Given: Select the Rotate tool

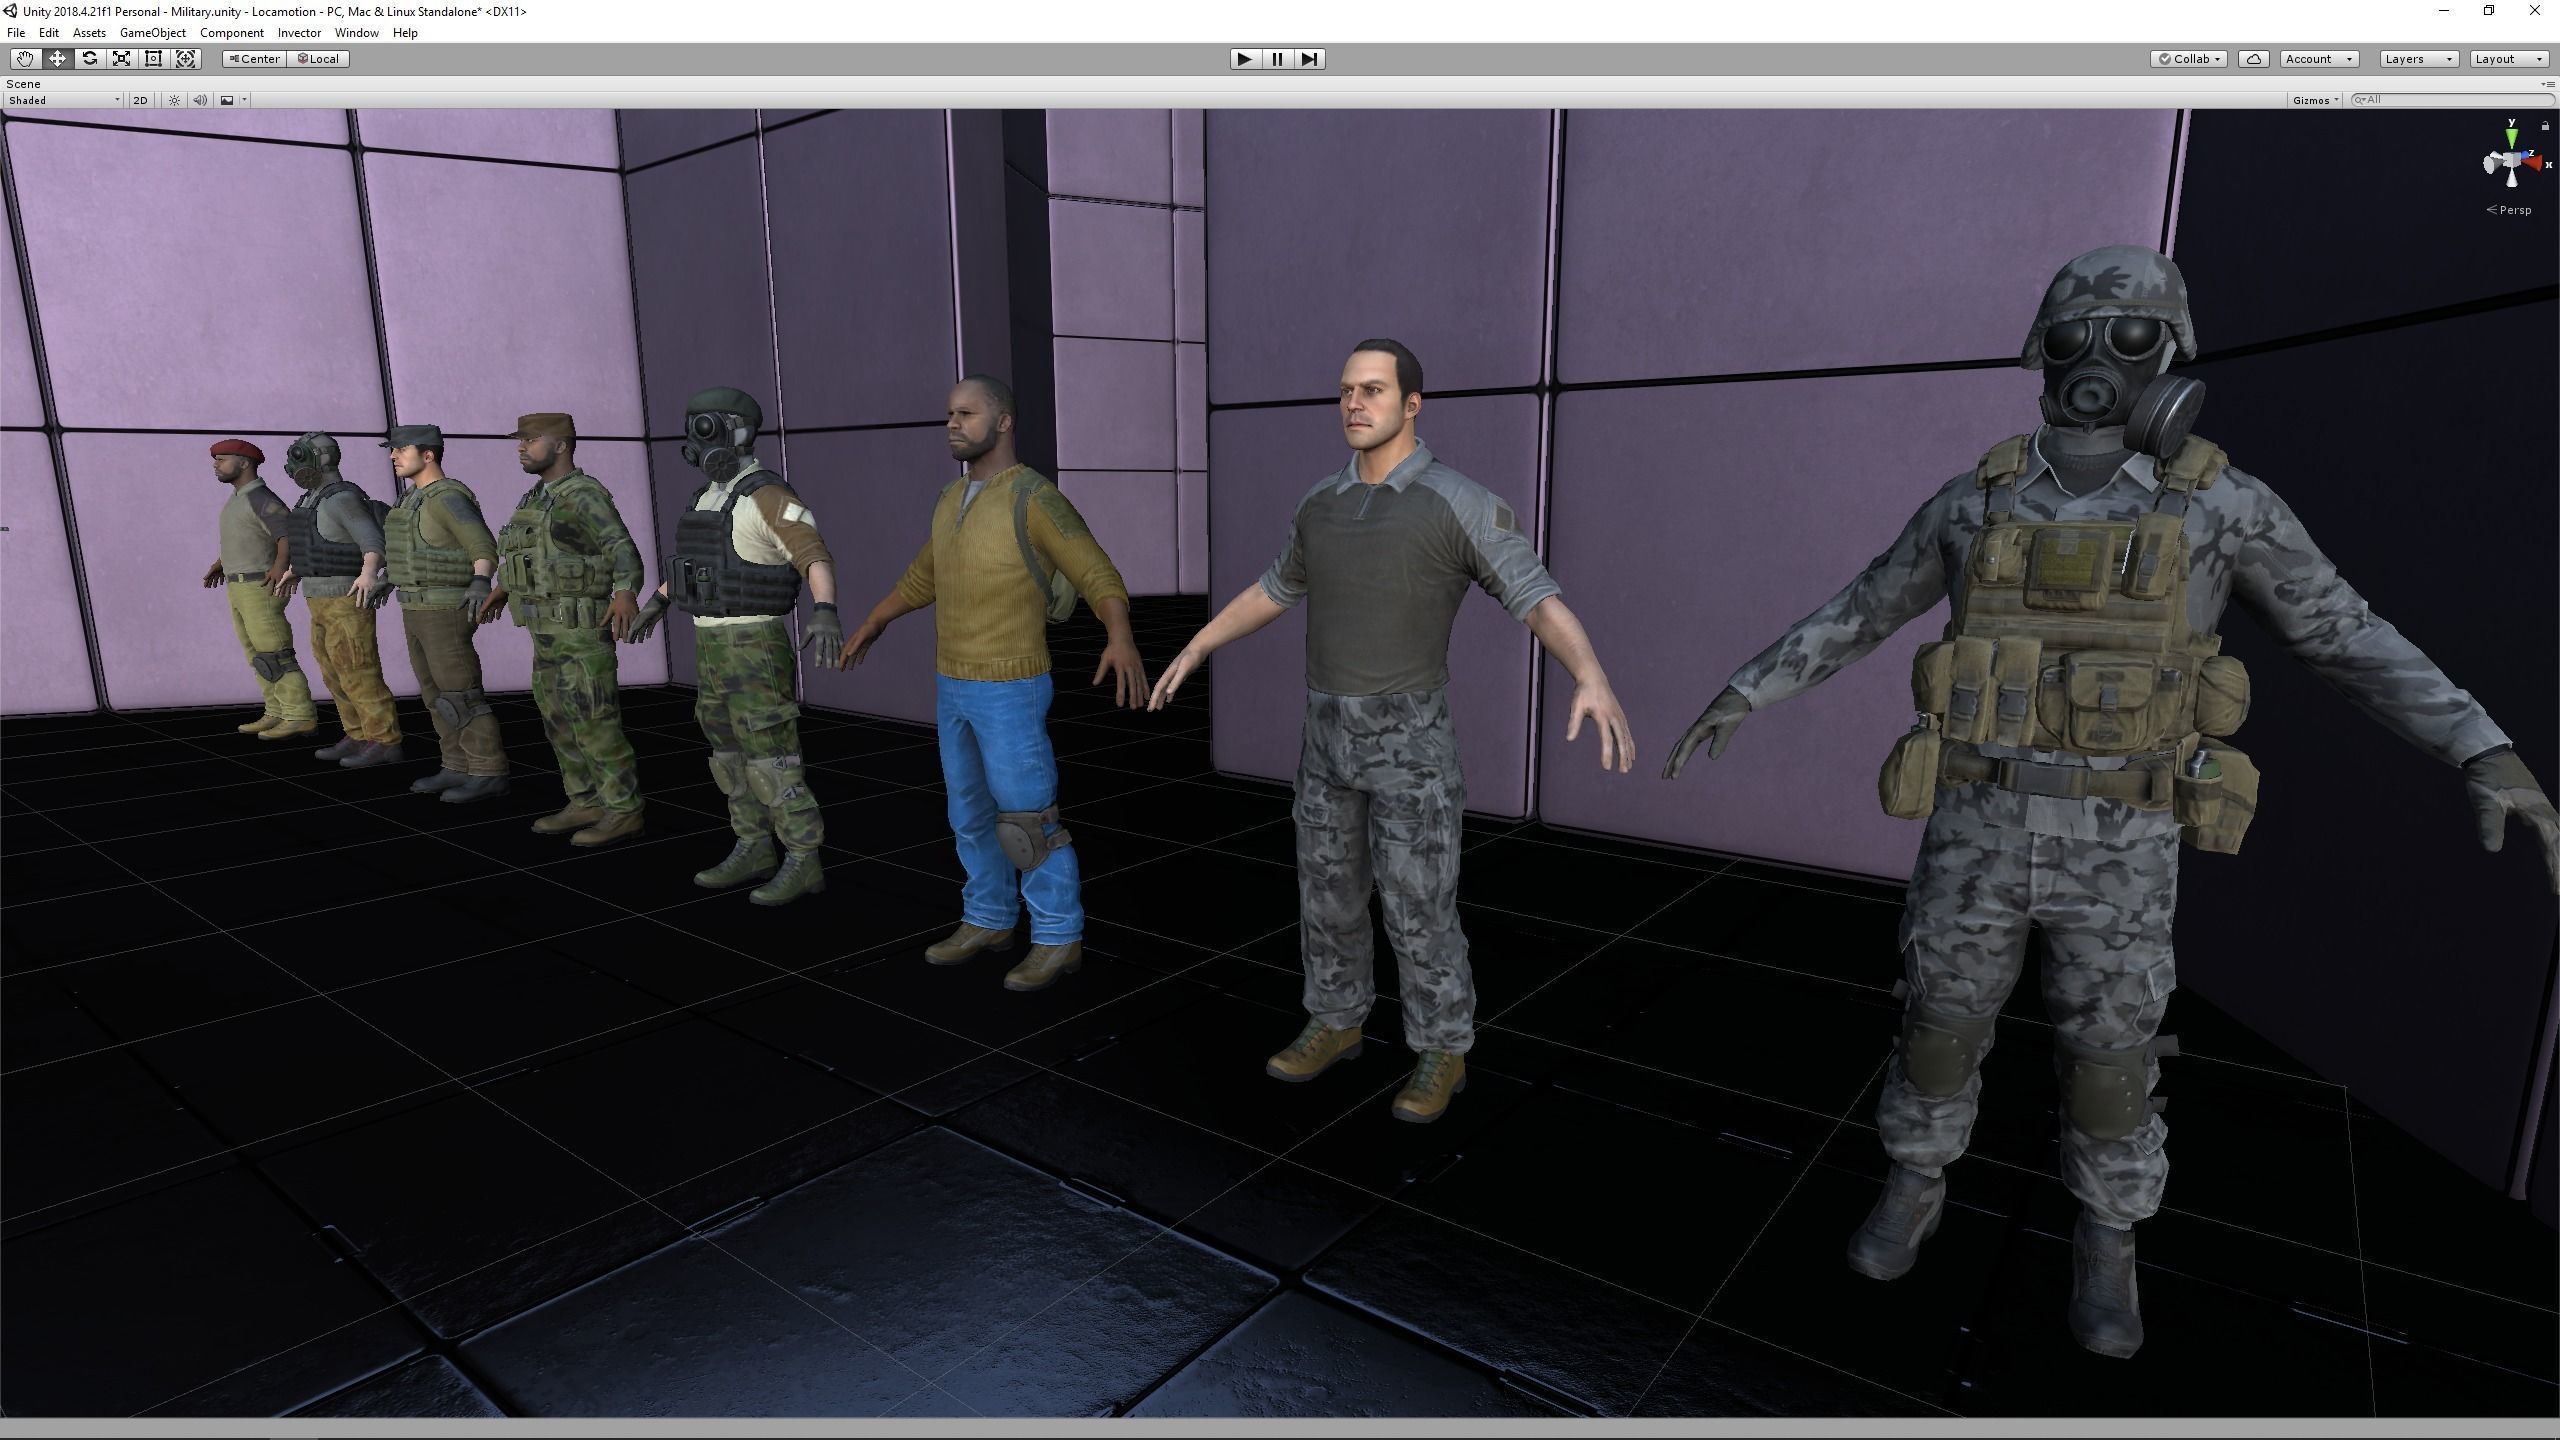Looking at the screenshot, I should click(x=89, y=59).
